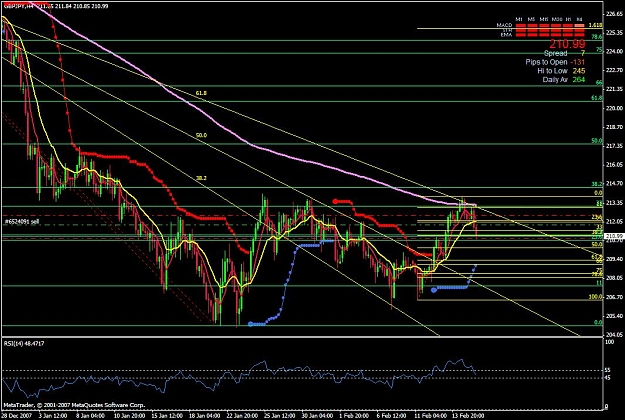
Task: Click the H4 timeframe column header
Action: tap(580, 19)
